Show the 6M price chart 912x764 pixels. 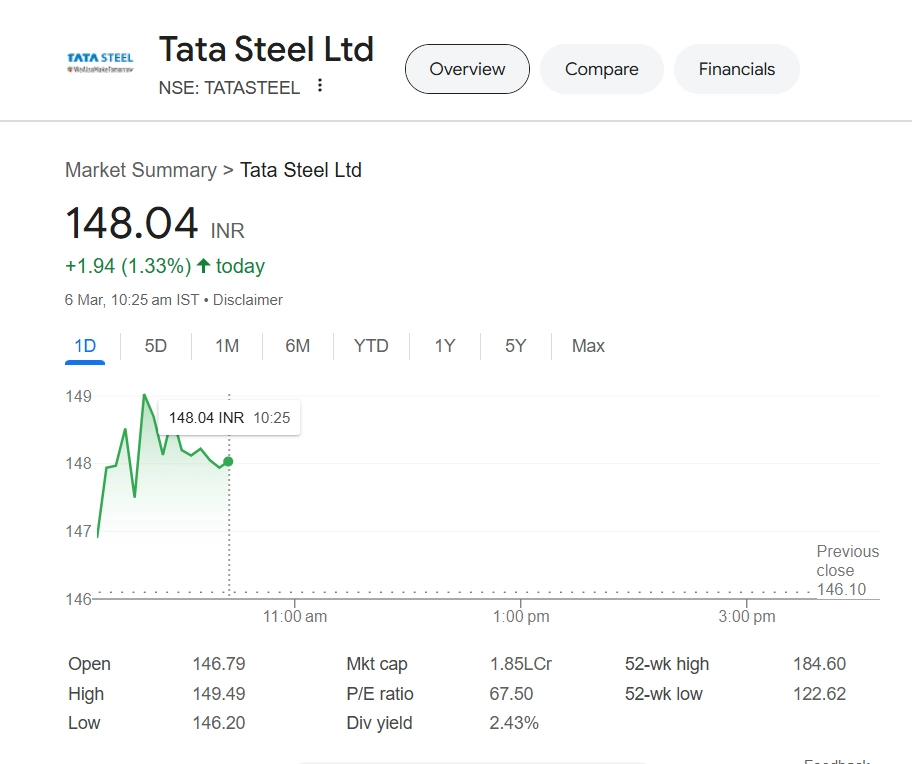click(297, 346)
